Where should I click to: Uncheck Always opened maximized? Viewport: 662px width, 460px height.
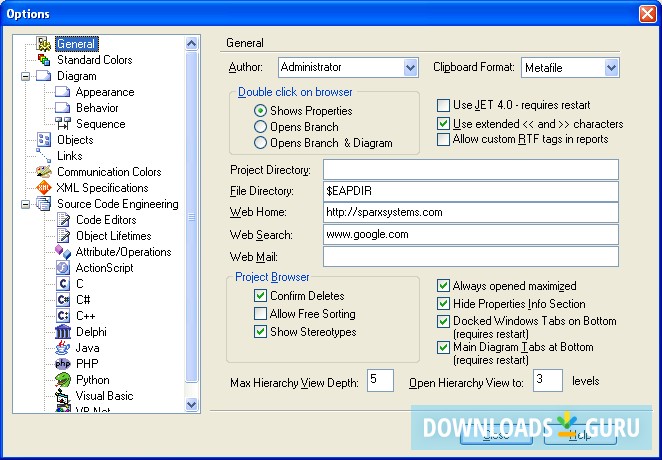pyautogui.click(x=443, y=286)
